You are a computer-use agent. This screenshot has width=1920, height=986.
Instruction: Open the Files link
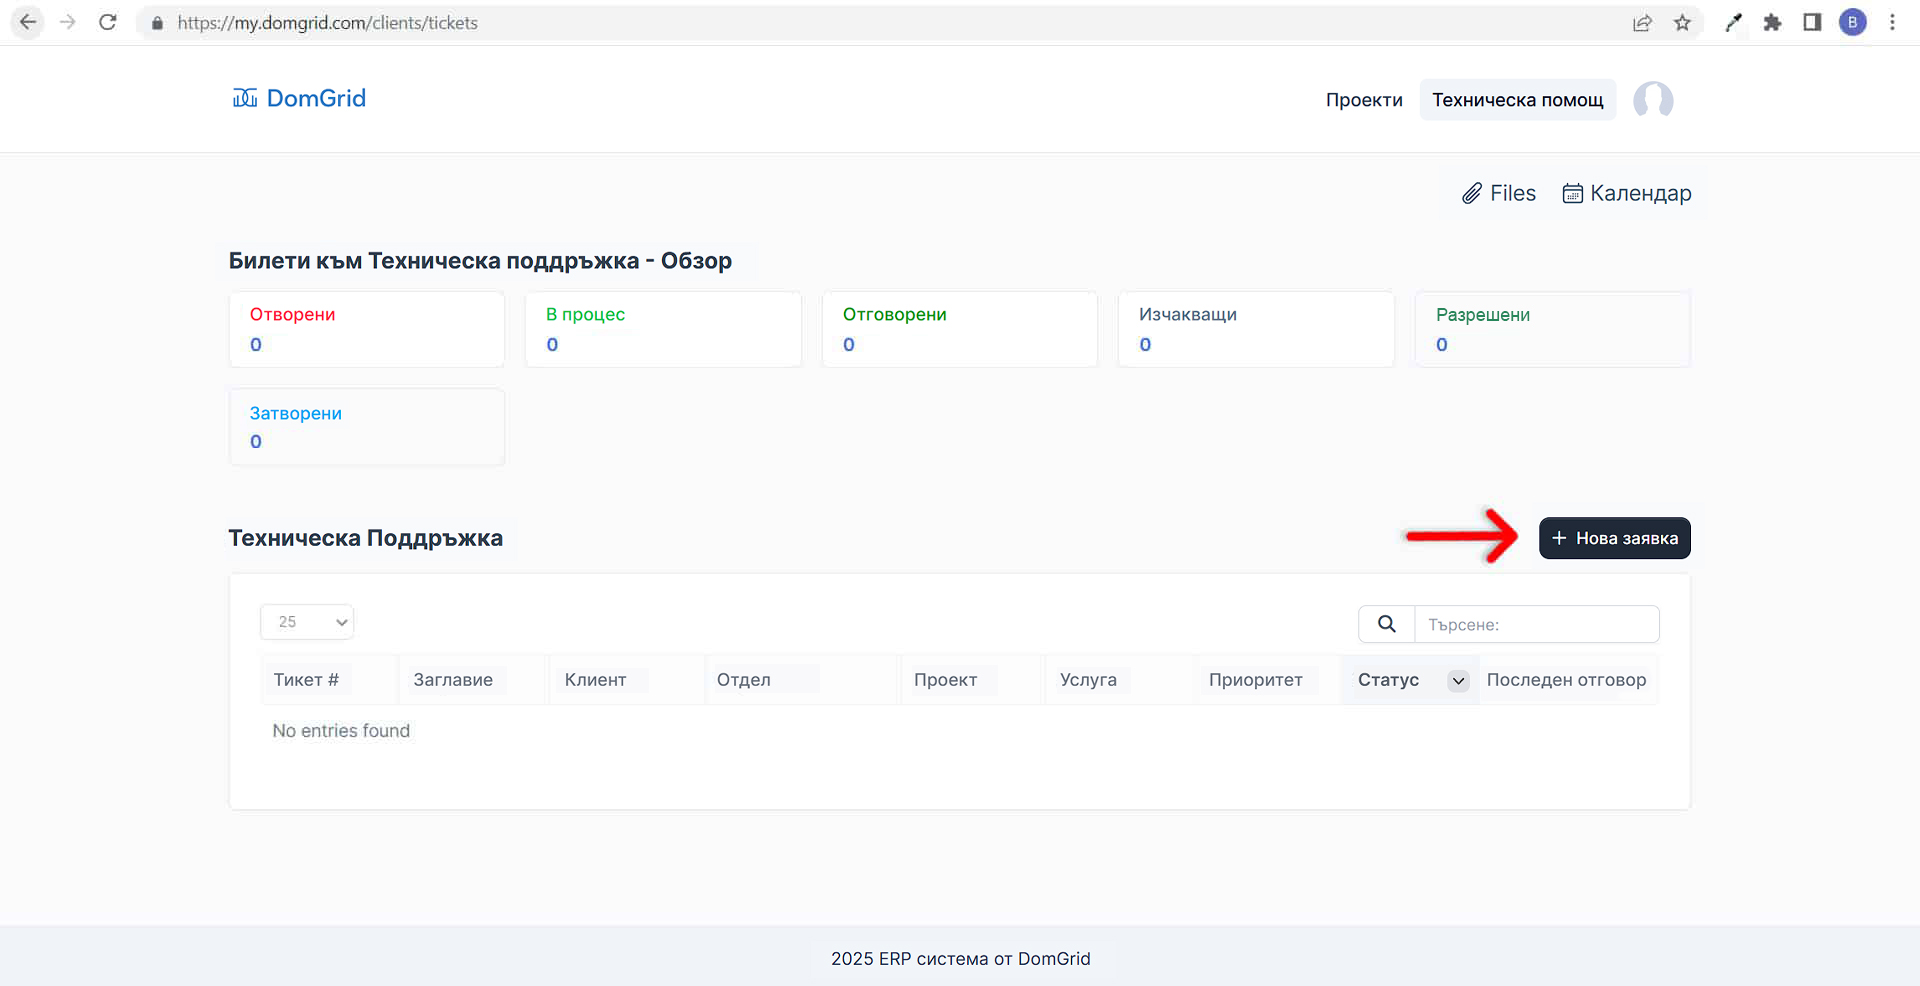(x=1499, y=193)
